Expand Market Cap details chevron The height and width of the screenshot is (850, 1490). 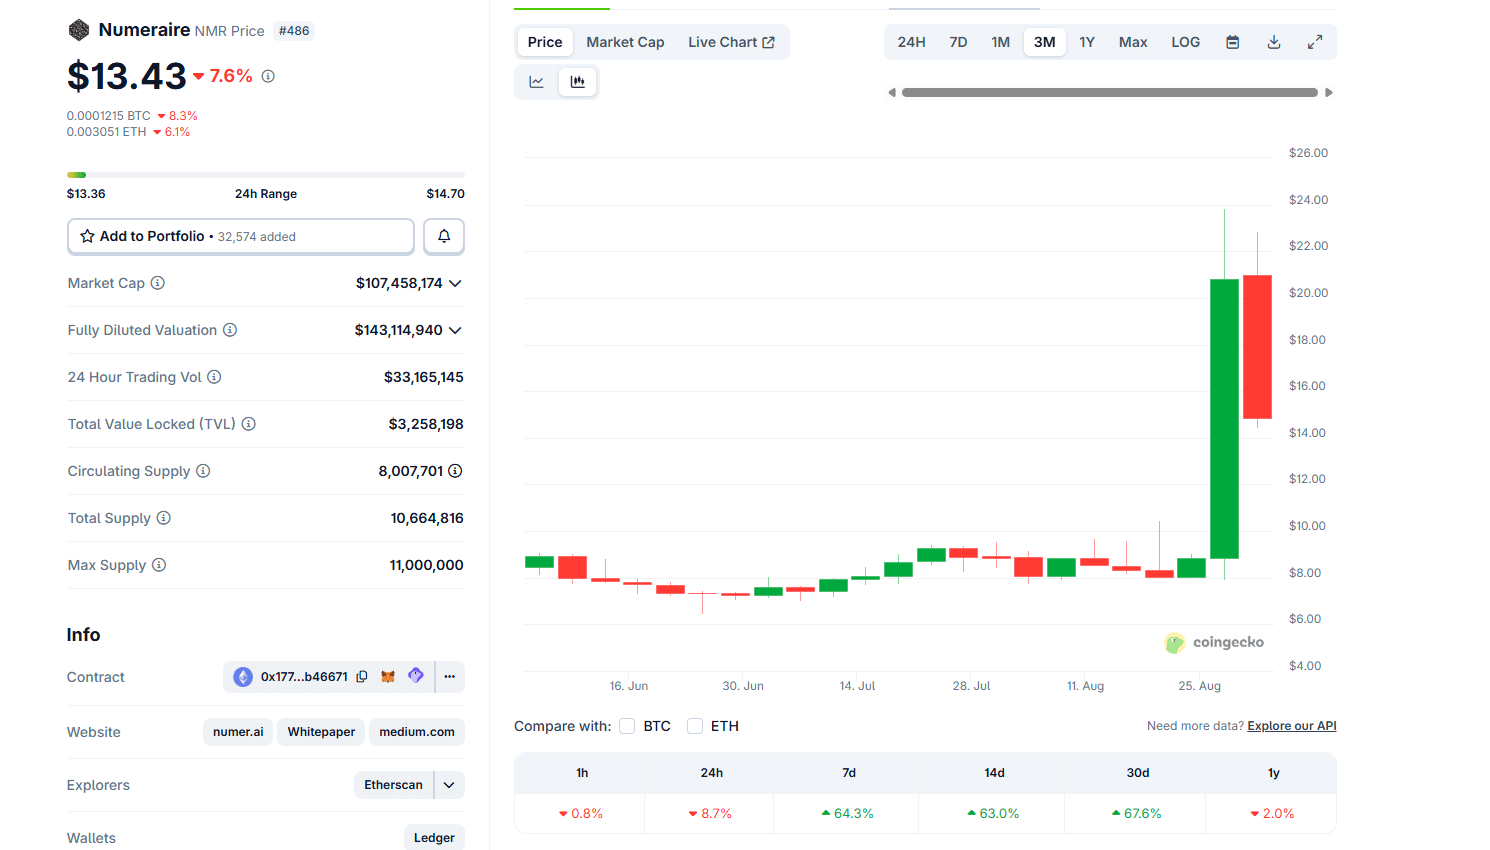455,283
